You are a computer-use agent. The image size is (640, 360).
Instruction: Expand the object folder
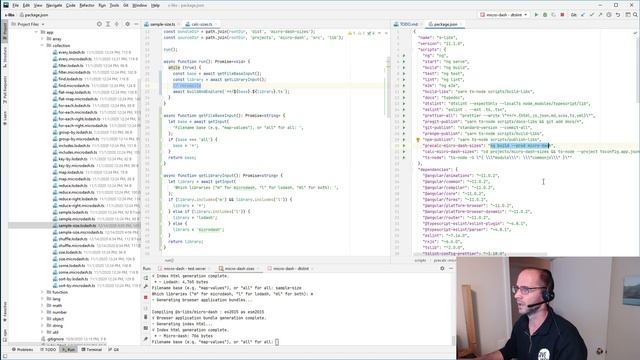(x=42, y=319)
